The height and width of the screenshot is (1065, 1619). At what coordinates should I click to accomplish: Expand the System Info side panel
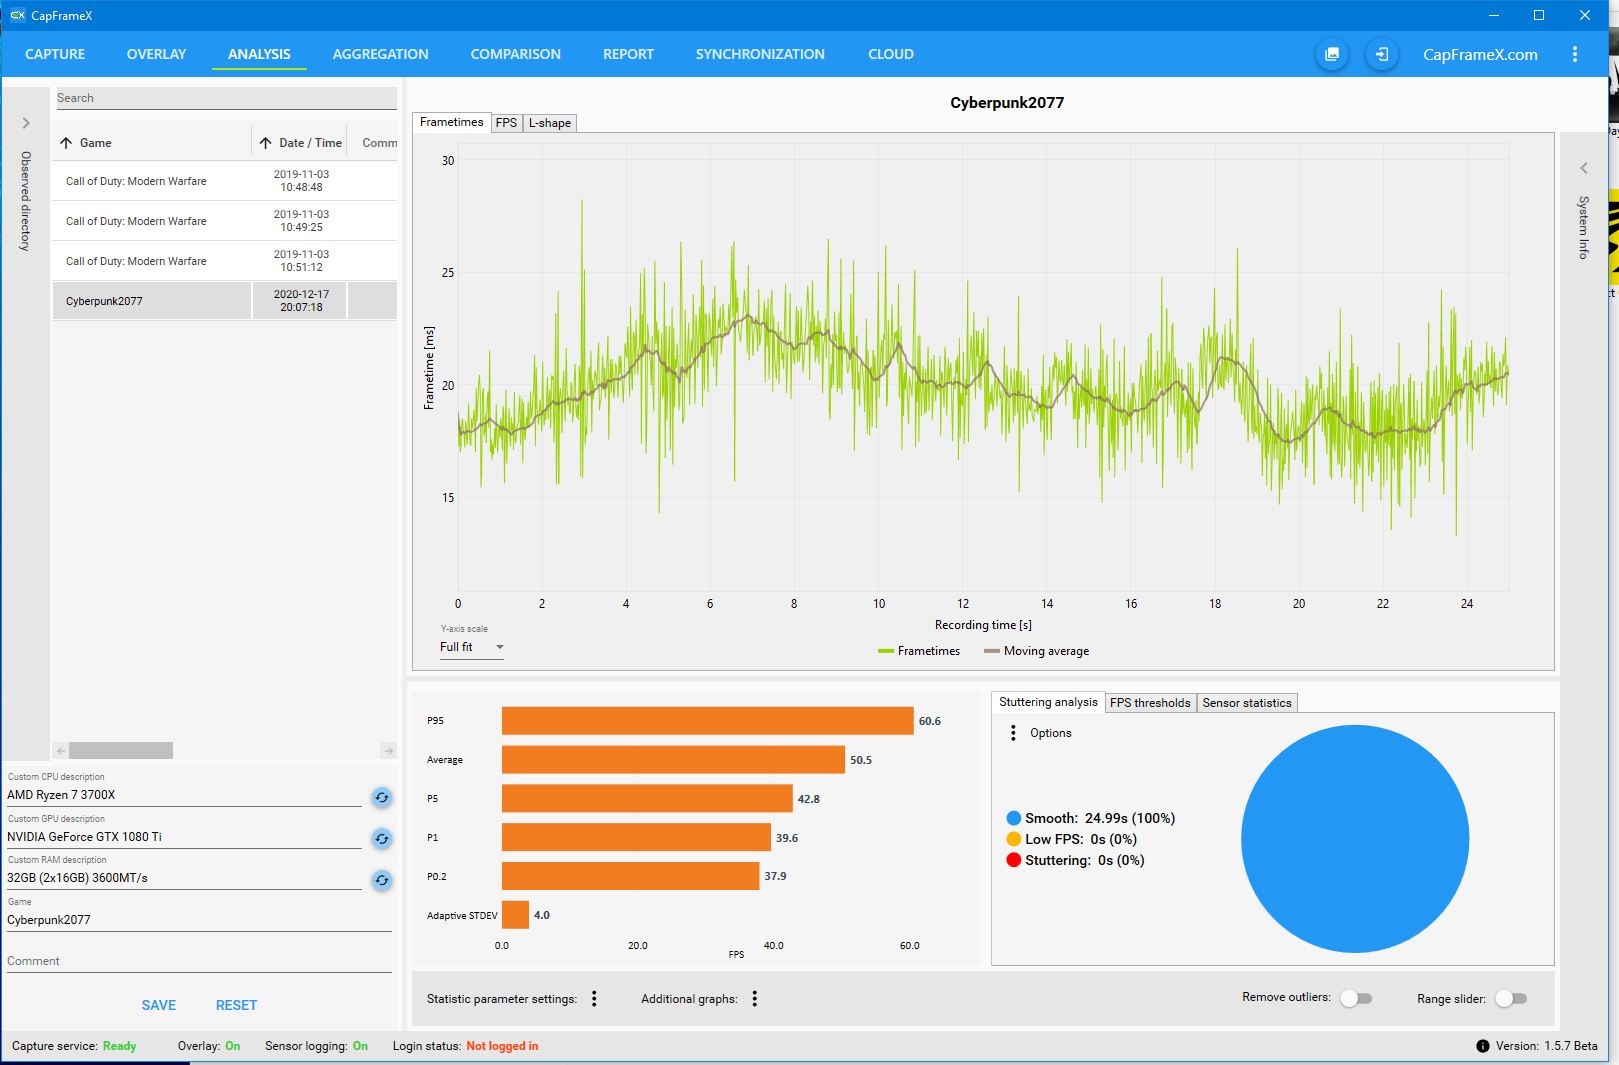click(x=1583, y=168)
